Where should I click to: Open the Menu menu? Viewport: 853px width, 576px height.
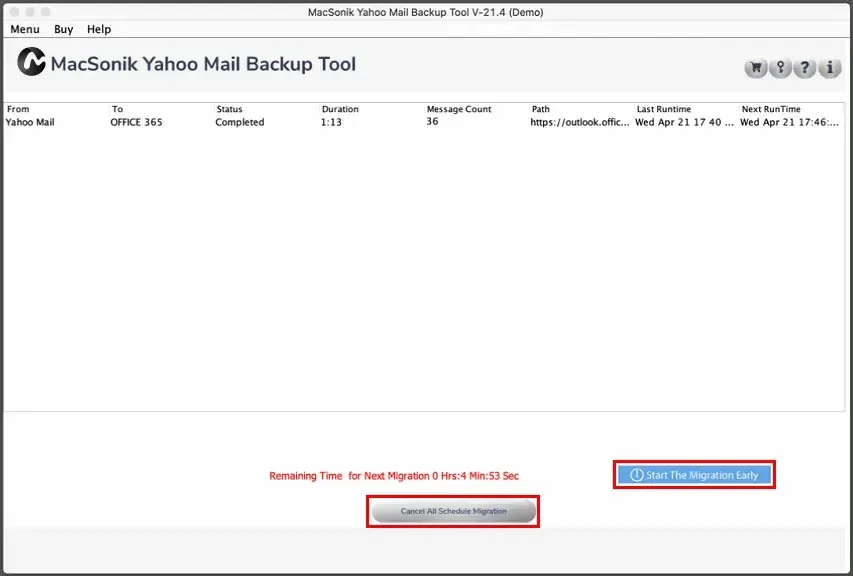pyautogui.click(x=24, y=29)
